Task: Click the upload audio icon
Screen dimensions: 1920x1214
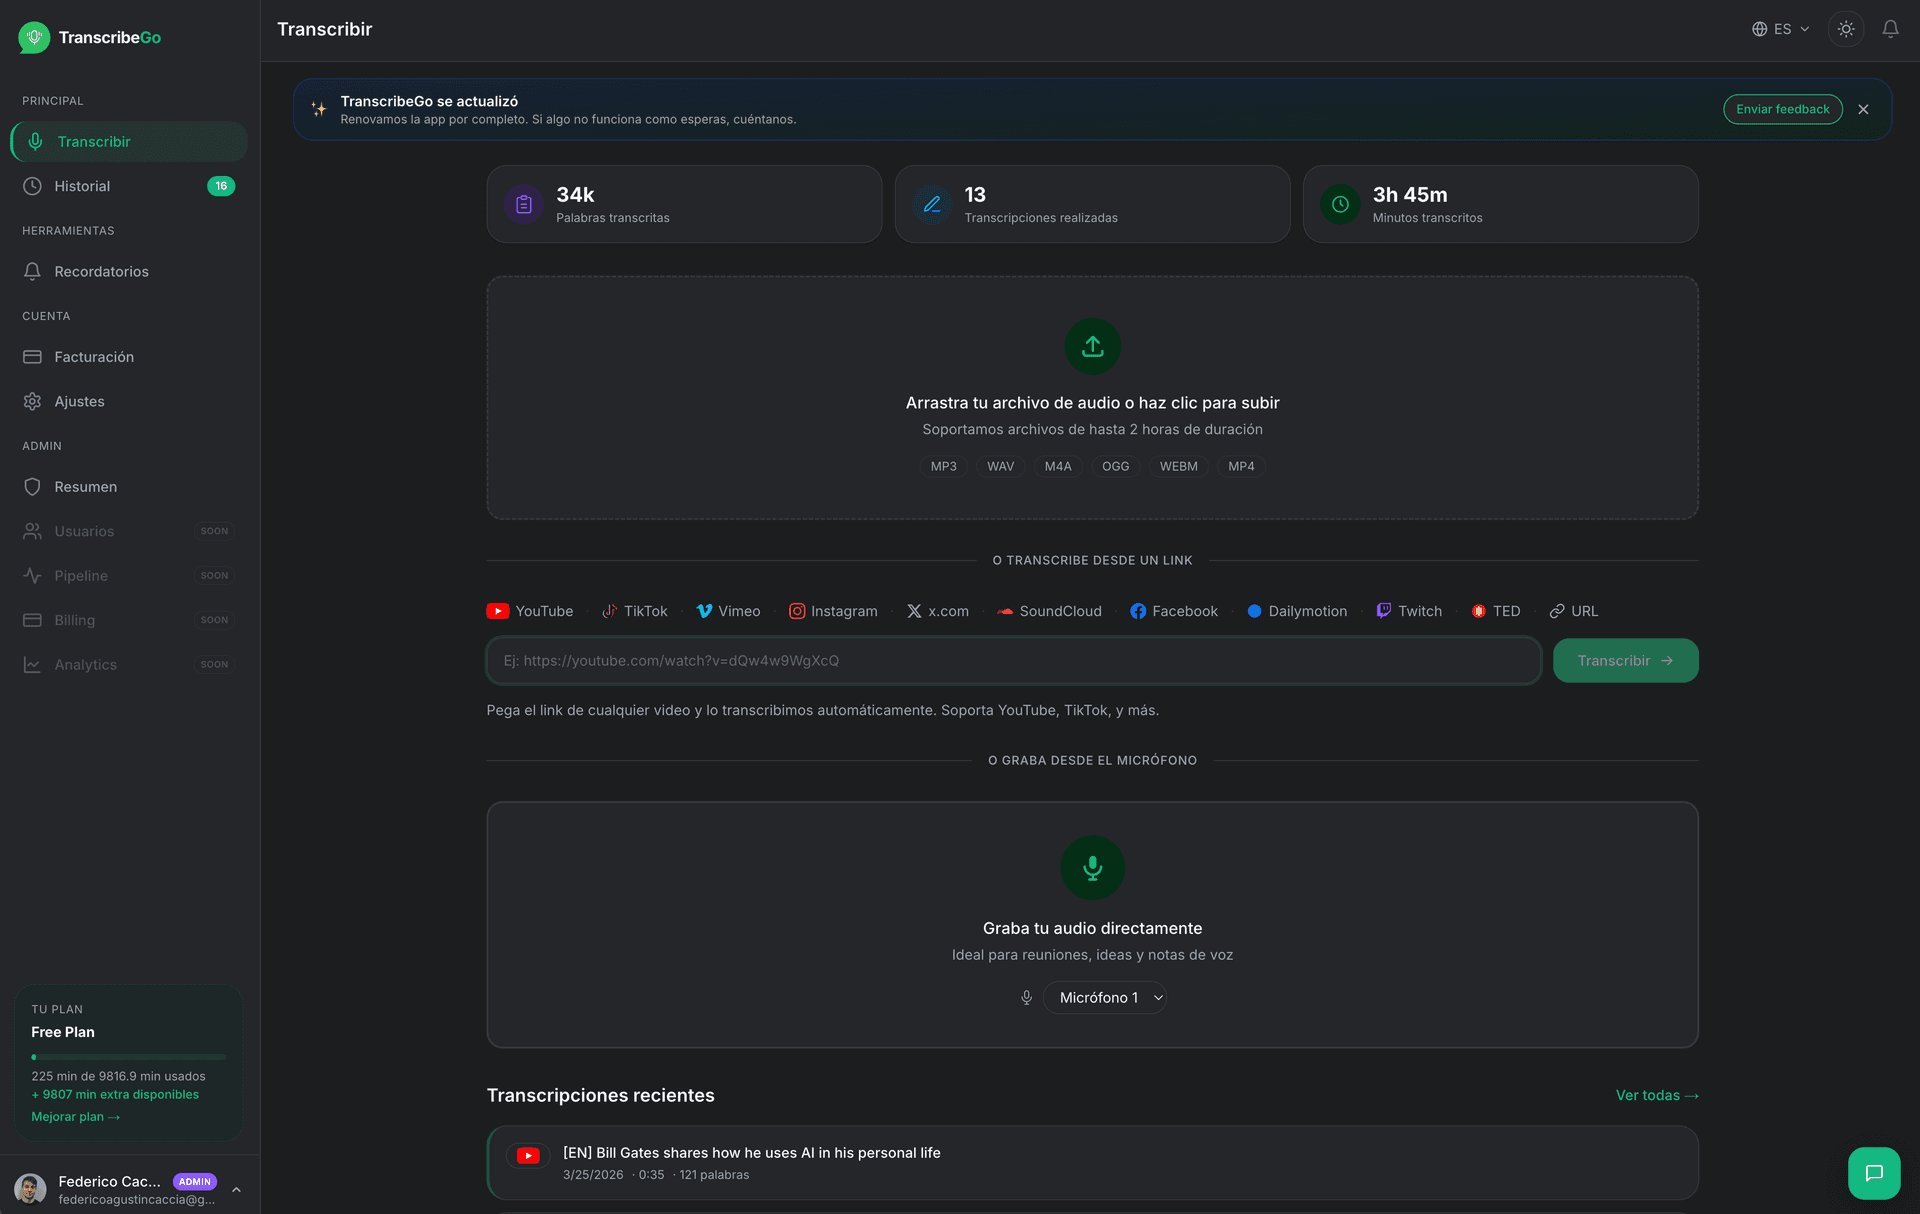Action: pyautogui.click(x=1092, y=347)
